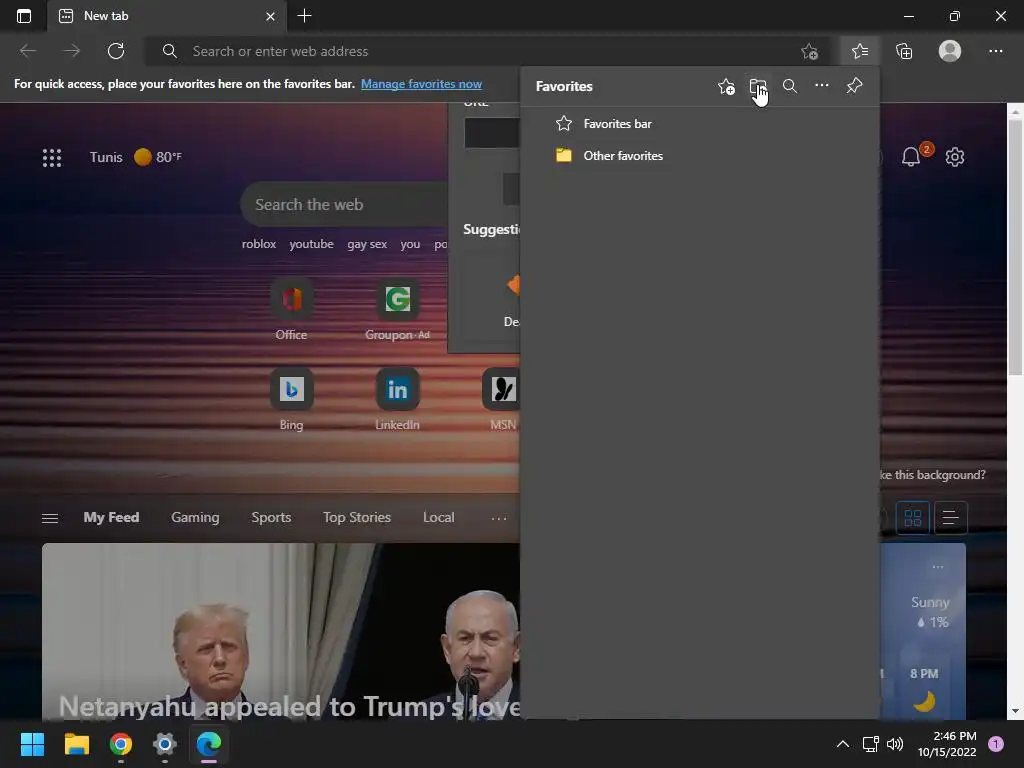Screen dimensions: 1024x768
Task: Select the youtube search suggestion
Action: 312,244
